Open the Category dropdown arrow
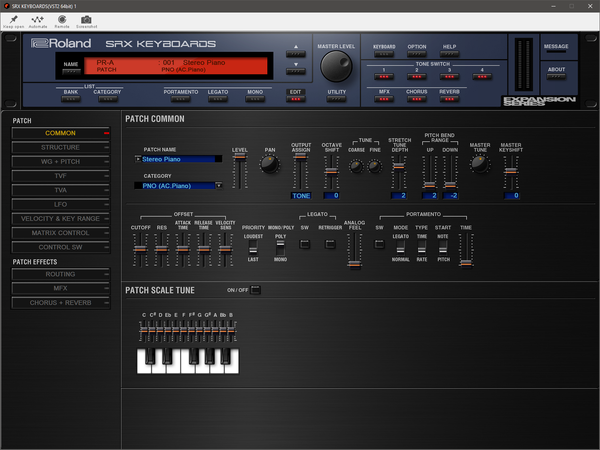 pyautogui.click(x=219, y=185)
